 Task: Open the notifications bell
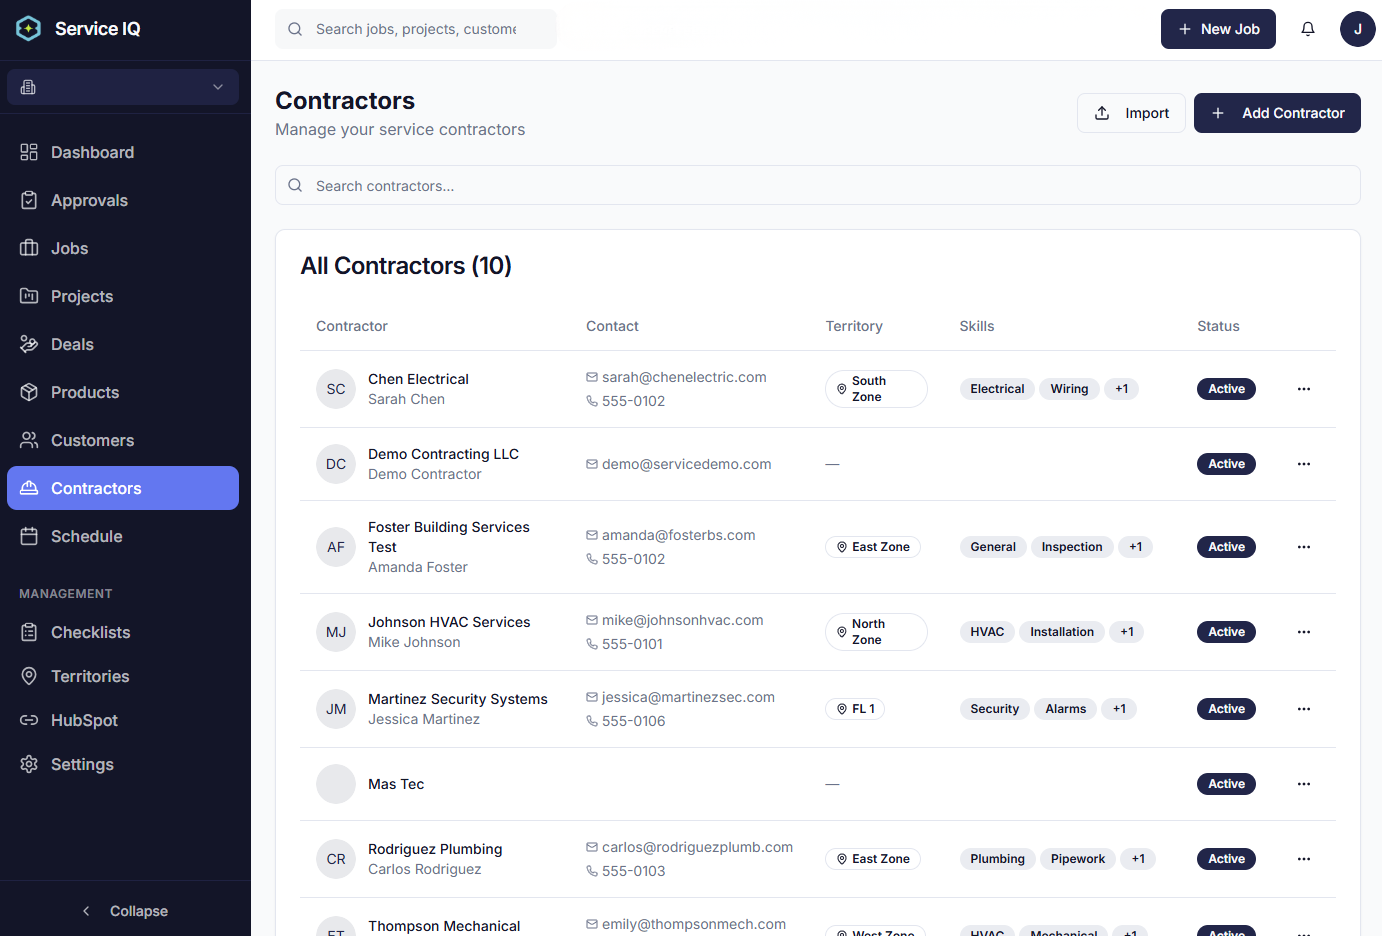pos(1308,29)
